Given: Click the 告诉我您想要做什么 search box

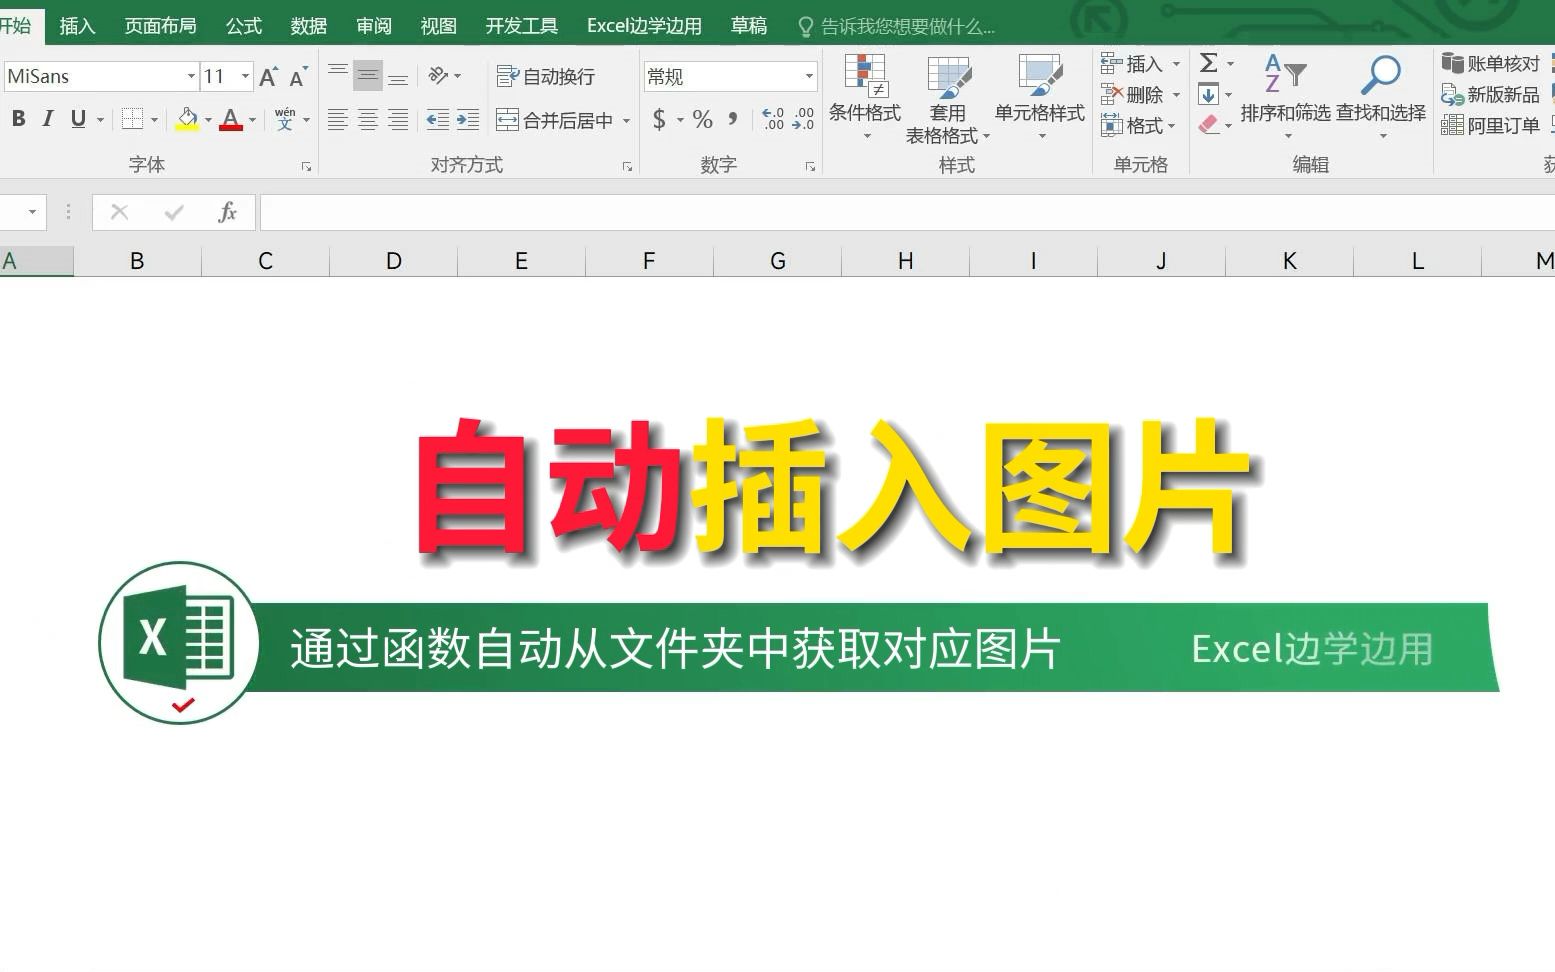Looking at the screenshot, I should [x=897, y=27].
